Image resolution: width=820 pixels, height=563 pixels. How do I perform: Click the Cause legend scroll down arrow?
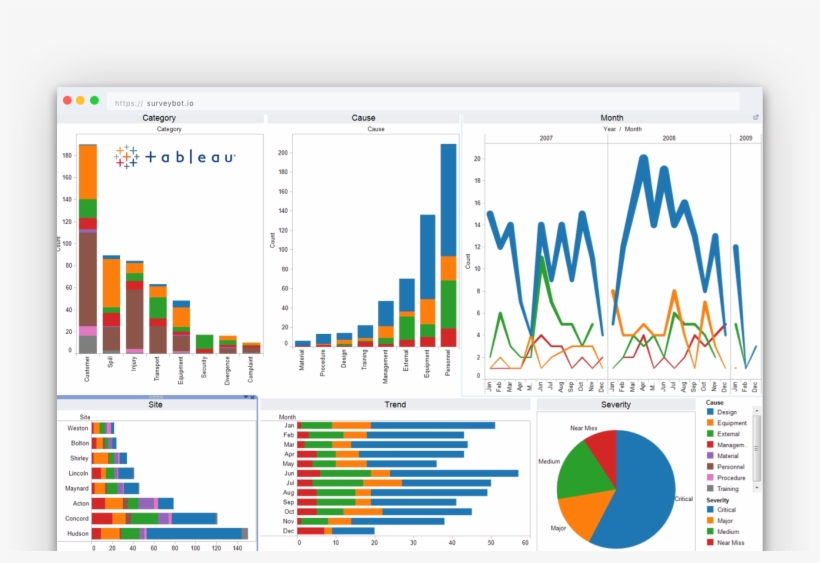pos(756,487)
